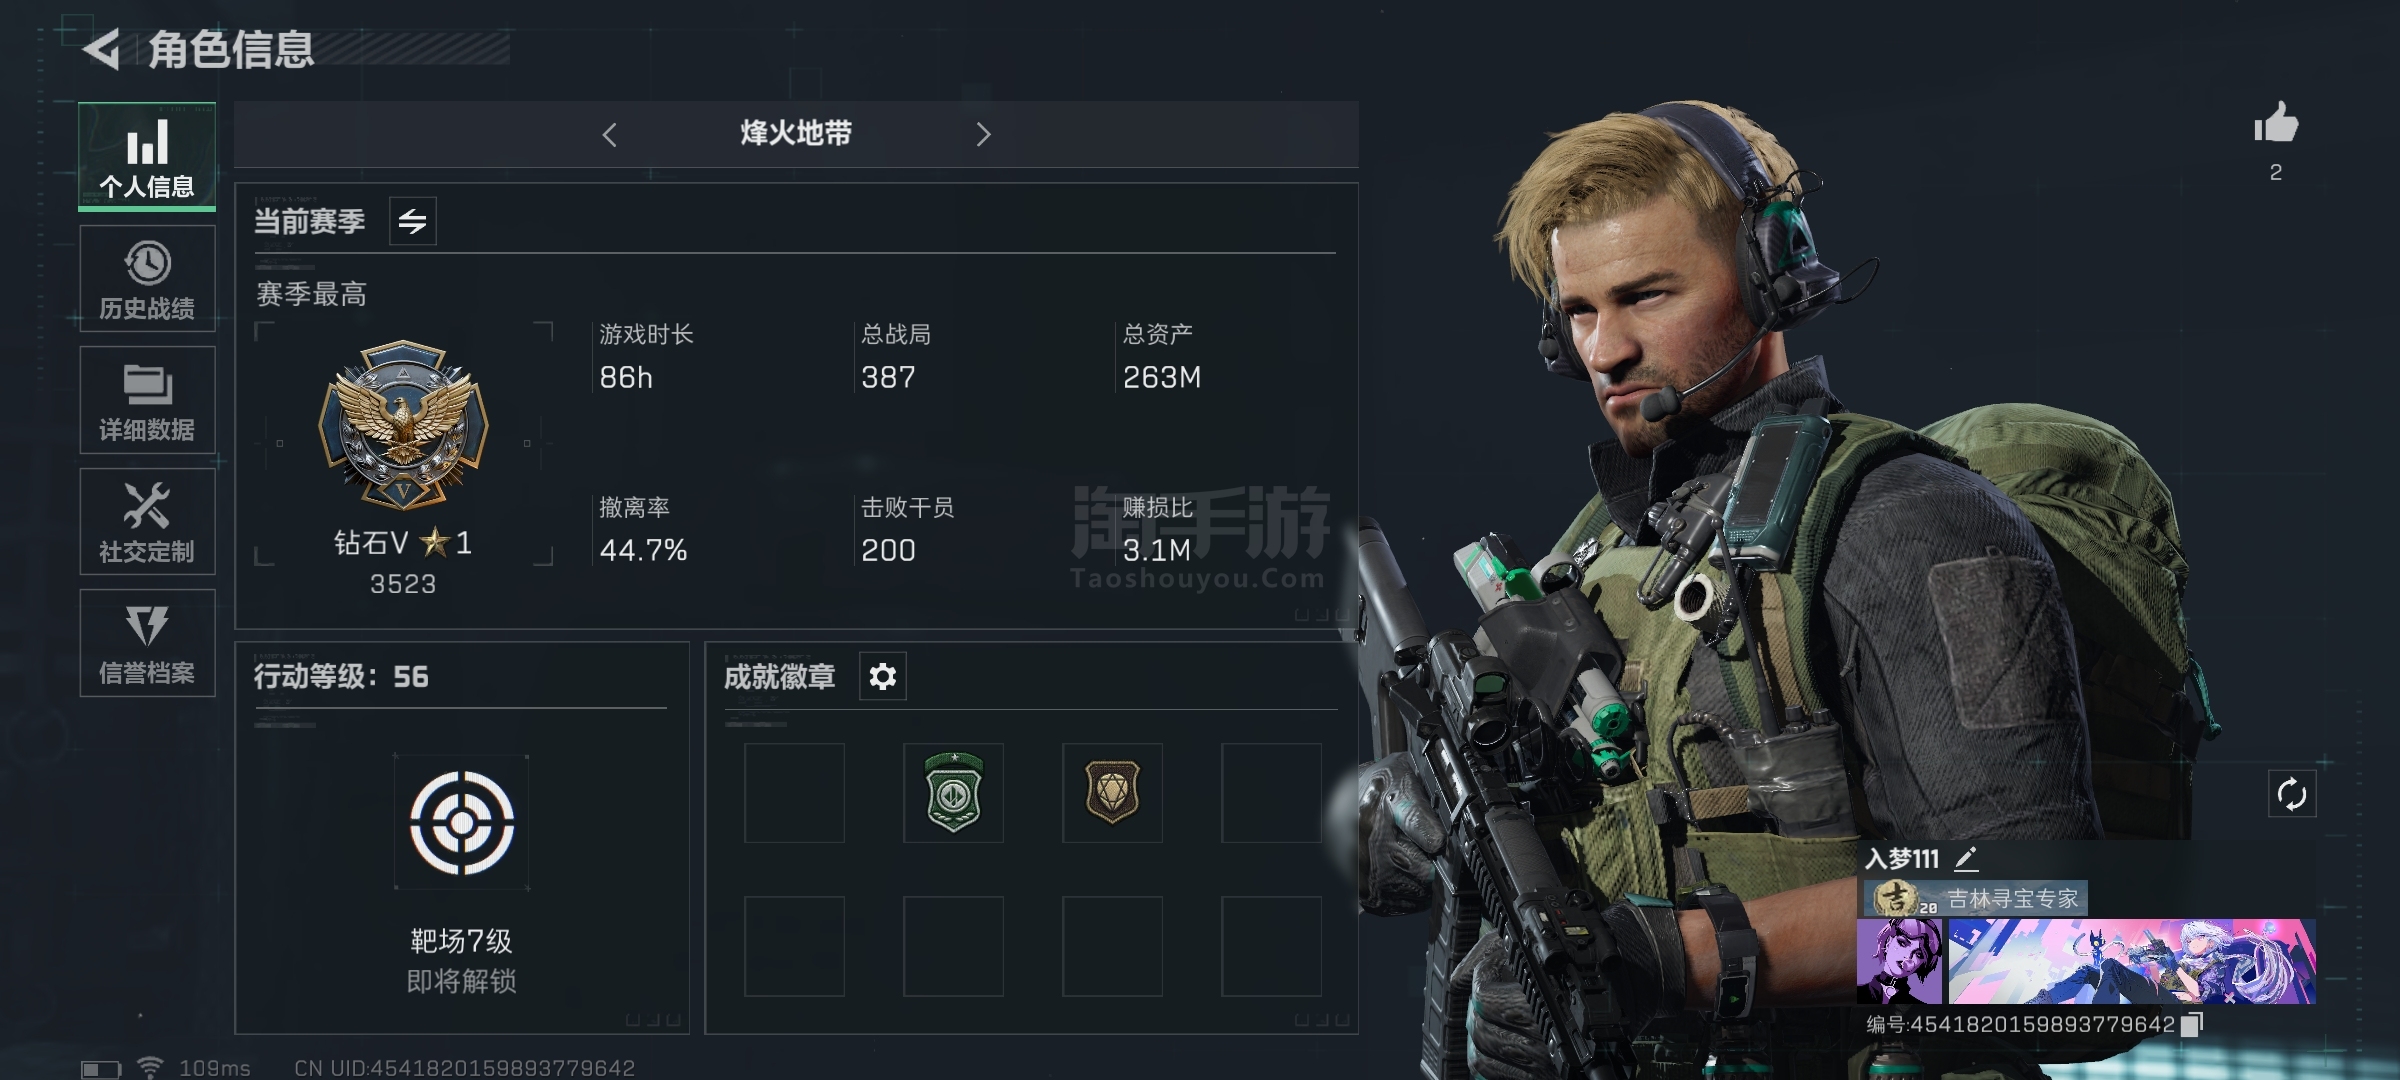Open the 信誉档案 tab
The image size is (2400, 1080).
point(147,643)
